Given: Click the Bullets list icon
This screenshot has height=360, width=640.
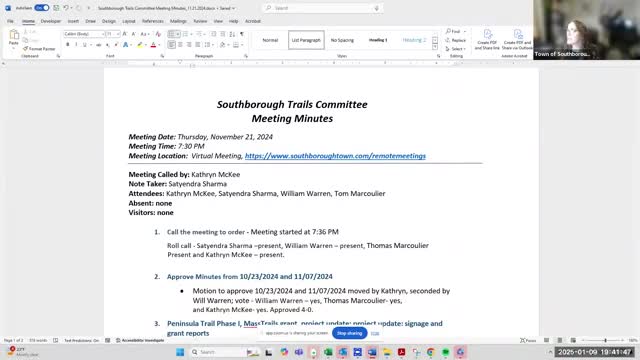Looking at the screenshot, I should tap(171, 34).
